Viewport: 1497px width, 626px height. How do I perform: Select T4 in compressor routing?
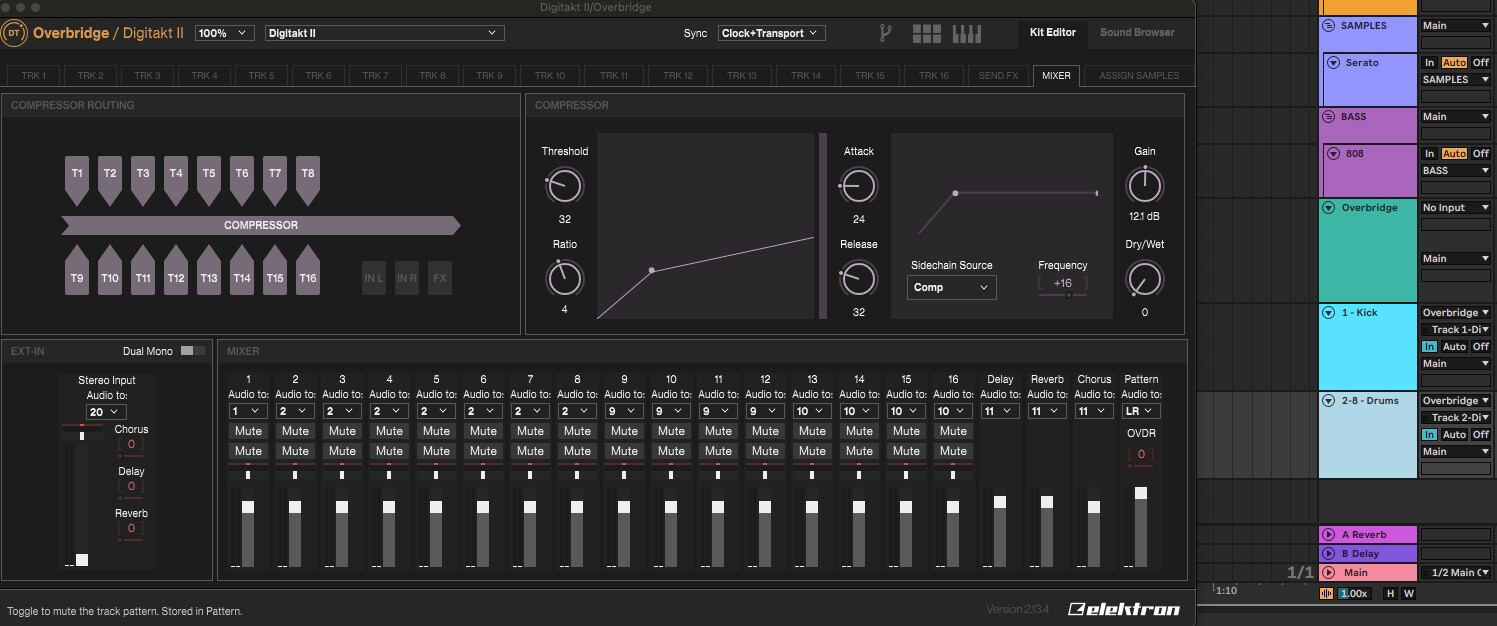click(176, 179)
